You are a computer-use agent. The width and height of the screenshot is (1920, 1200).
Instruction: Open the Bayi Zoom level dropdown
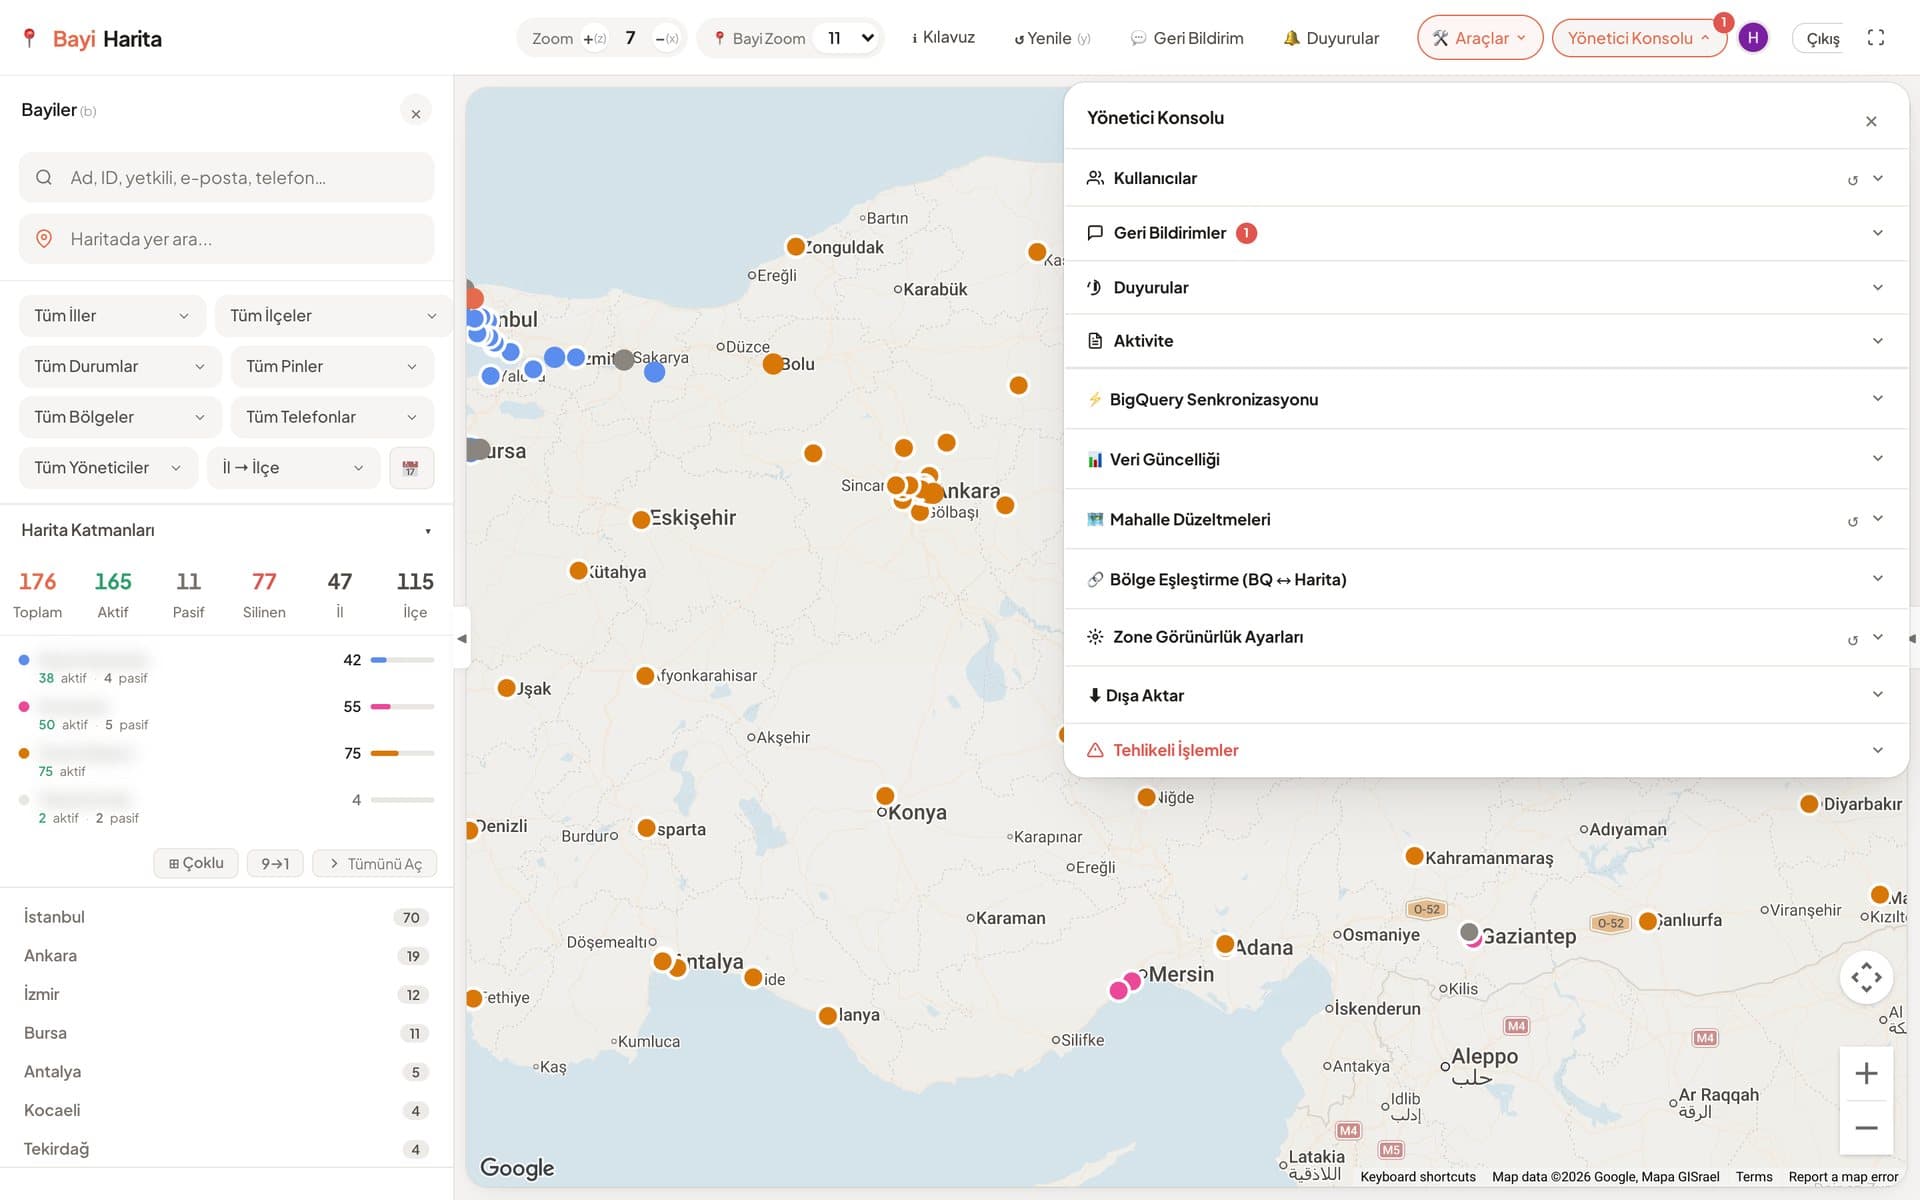point(846,38)
